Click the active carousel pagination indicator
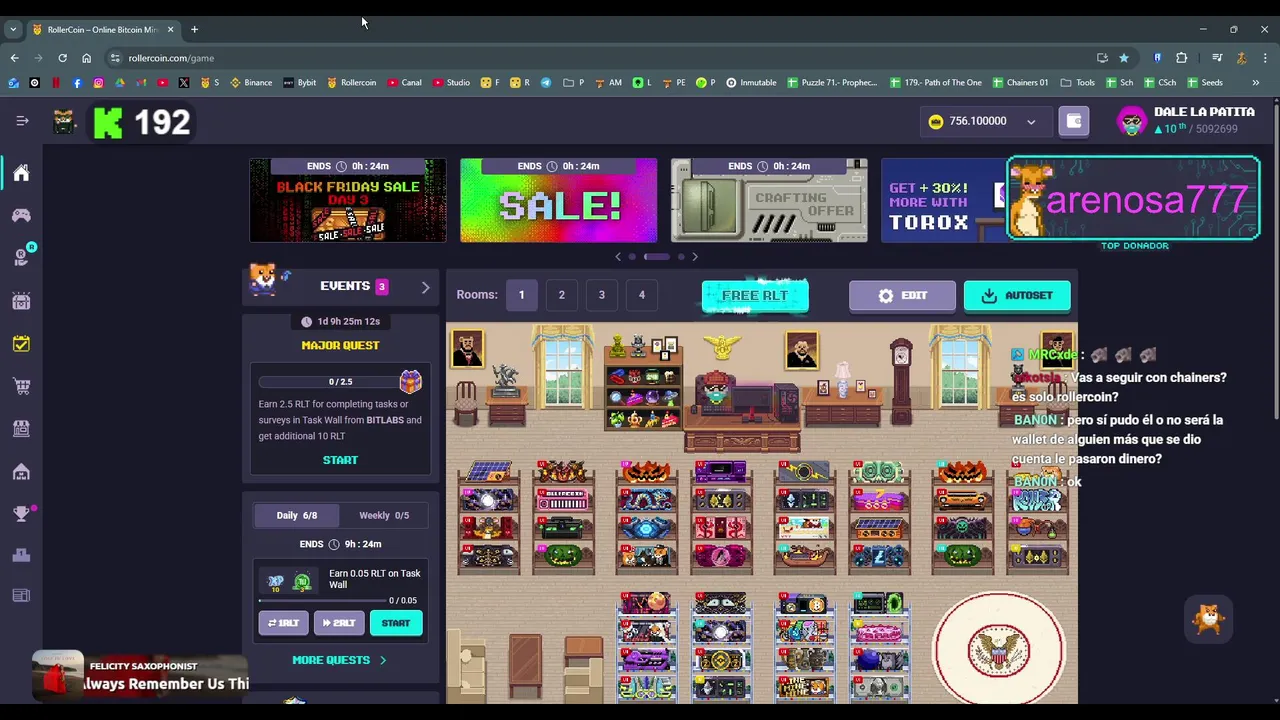 tap(657, 257)
